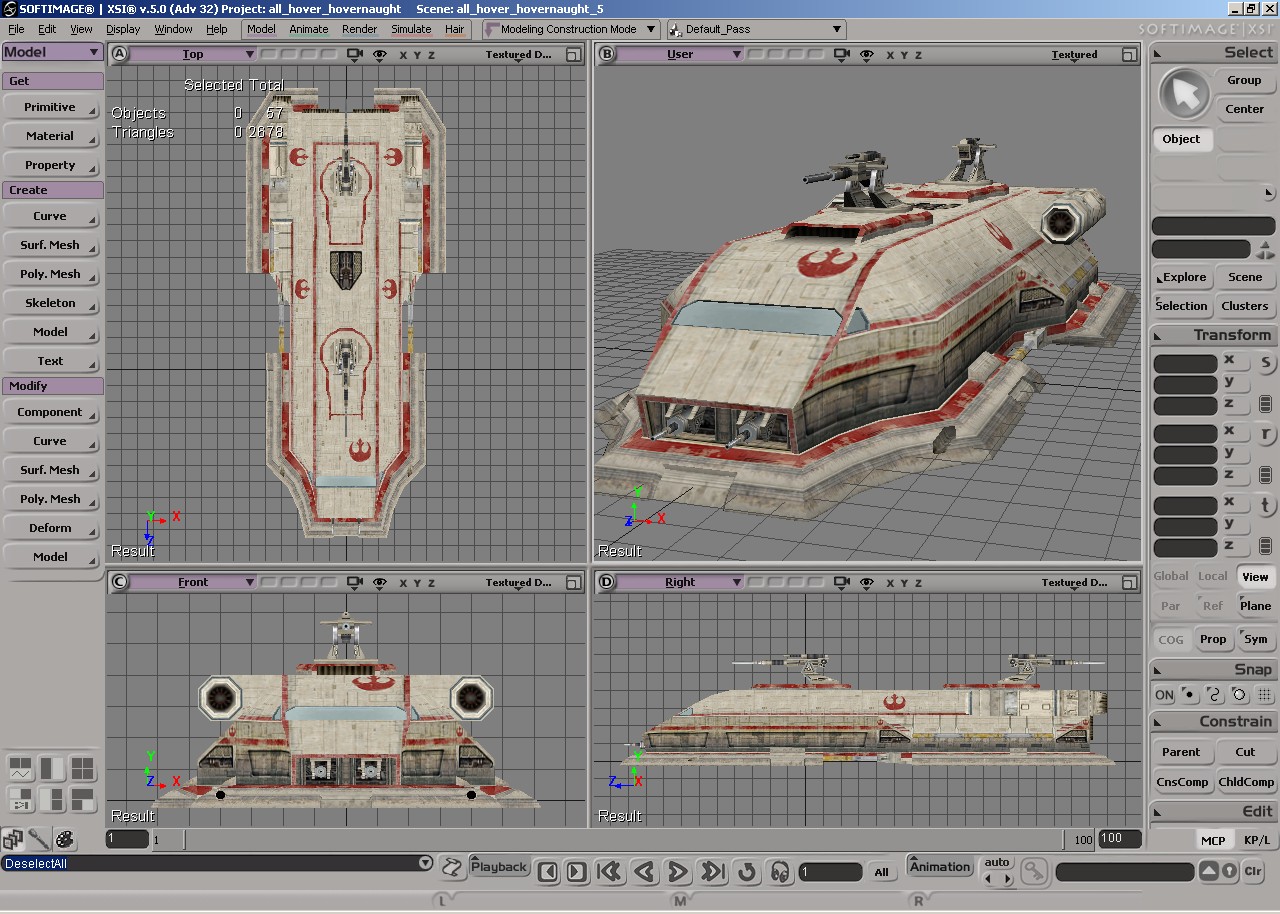Viewport: 1280px width, 914px height.
Task: Click the current frame input field in playback
Action: coord(830,872)
